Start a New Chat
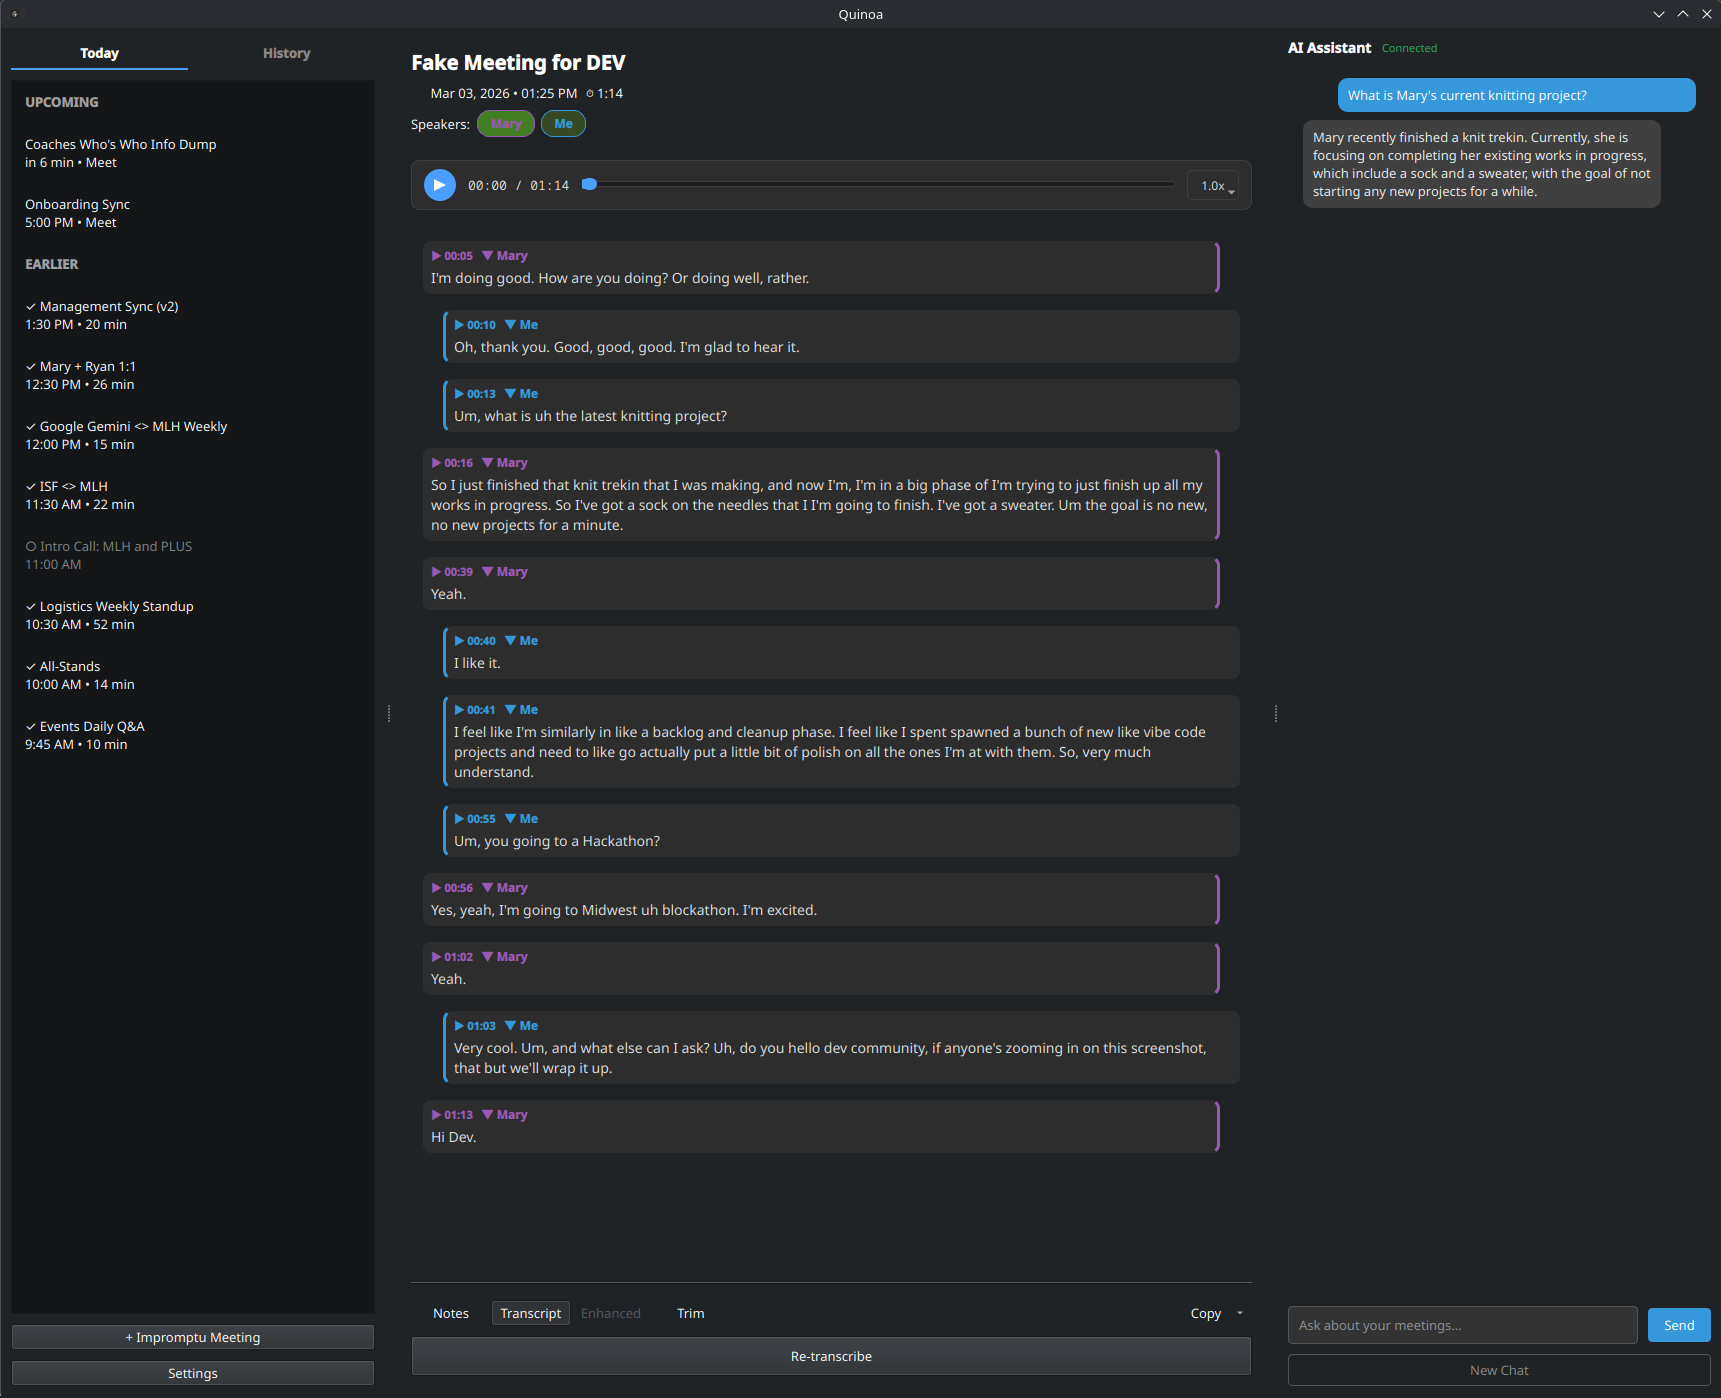The image size is (1721, 1398). coord(1499,1370)
